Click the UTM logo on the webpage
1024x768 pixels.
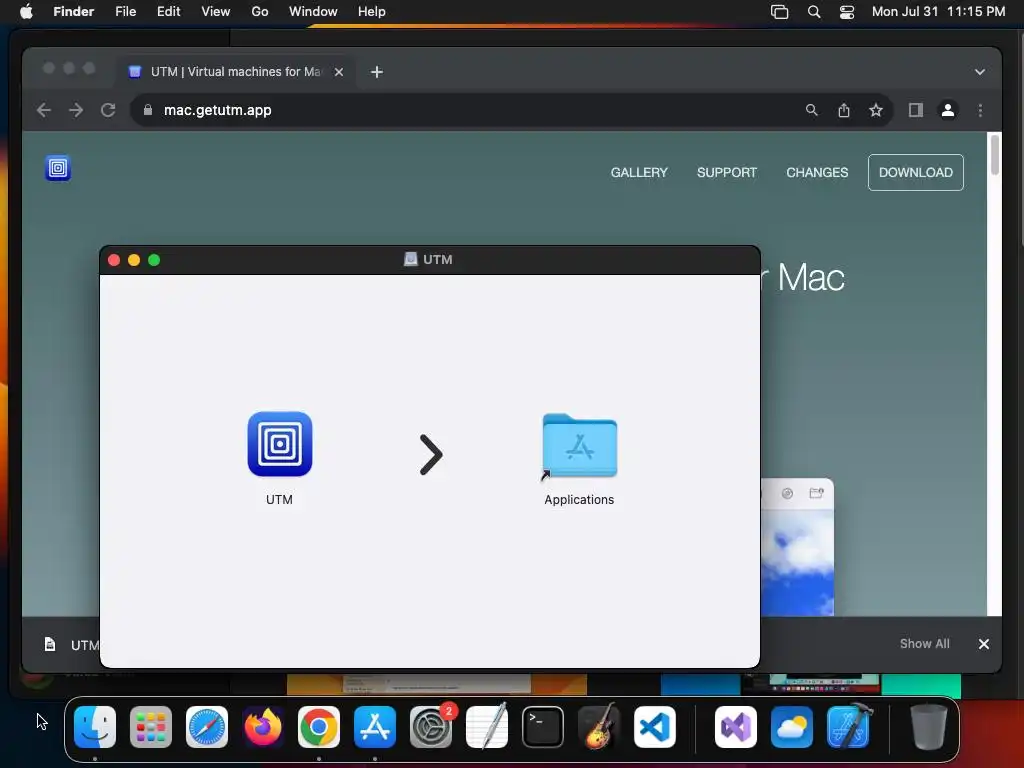coord(58,168)
